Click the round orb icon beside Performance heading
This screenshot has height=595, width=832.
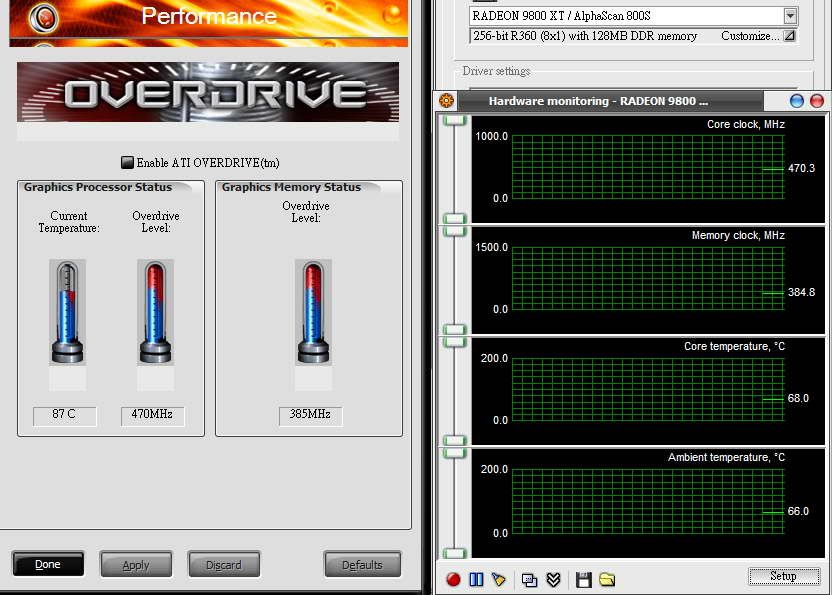pos(44,18)
